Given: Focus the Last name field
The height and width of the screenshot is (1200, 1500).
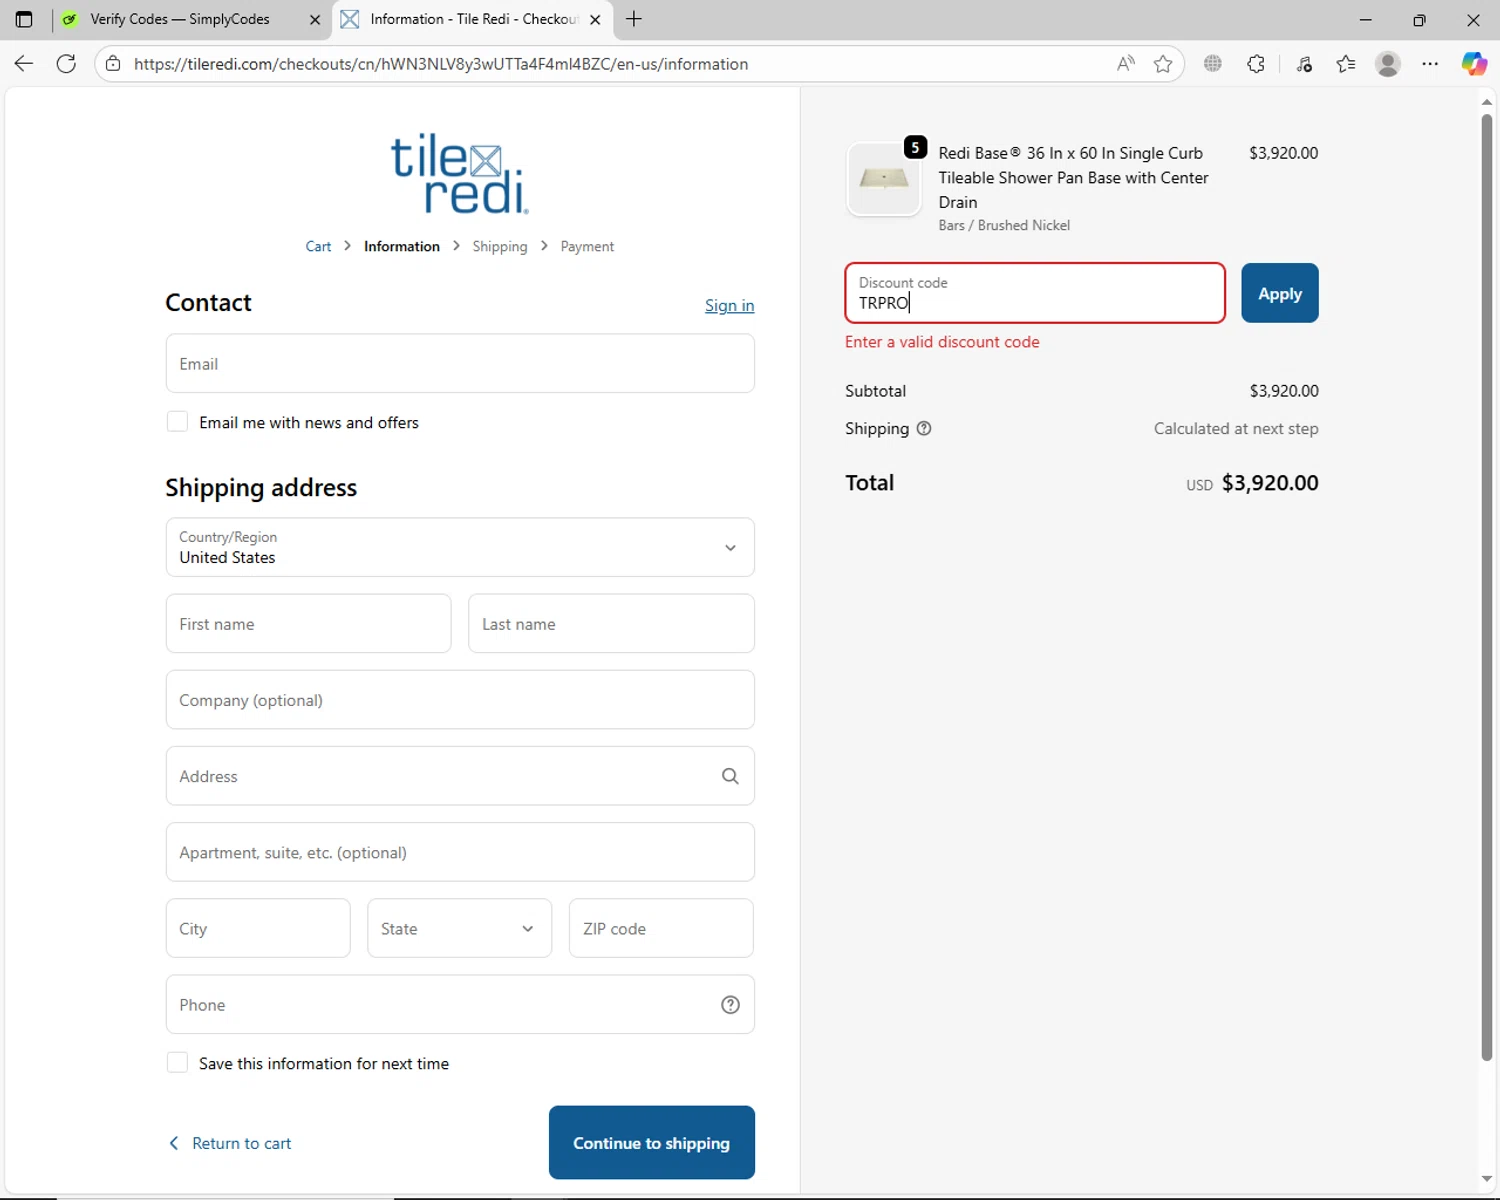Looking at the screenshot, I should pyautogui.click(x=611, y=624).
